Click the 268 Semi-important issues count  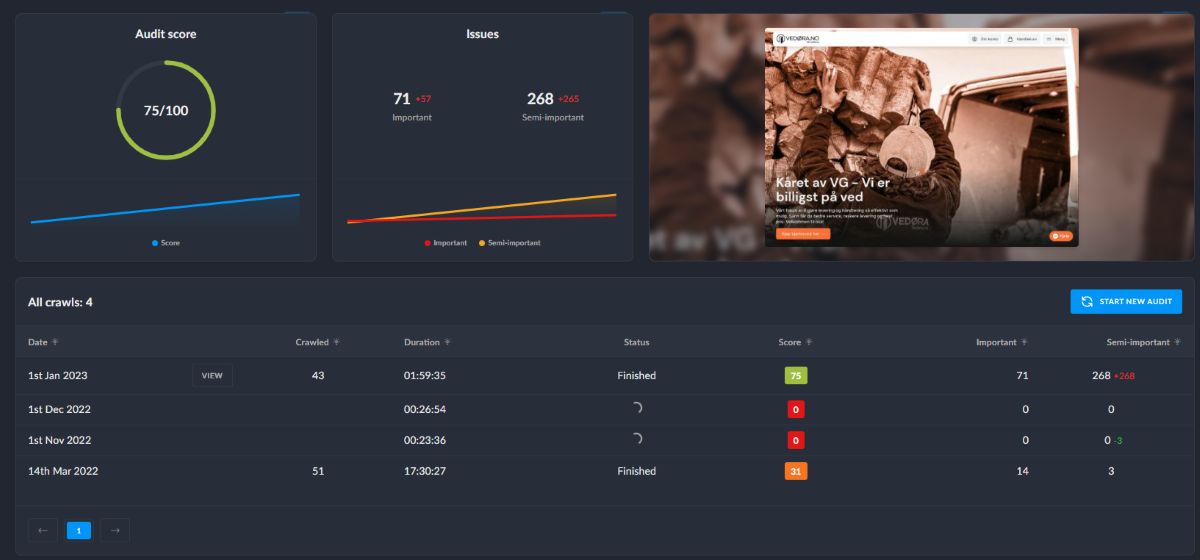tap(540, 98)
